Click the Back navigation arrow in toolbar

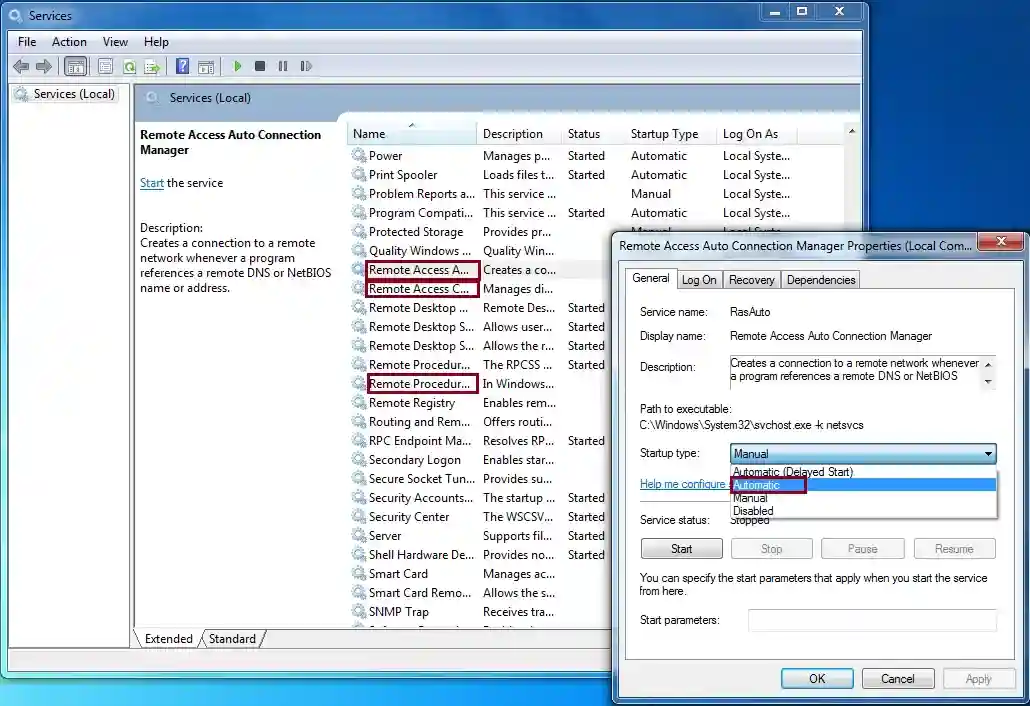tap(21, 66)
